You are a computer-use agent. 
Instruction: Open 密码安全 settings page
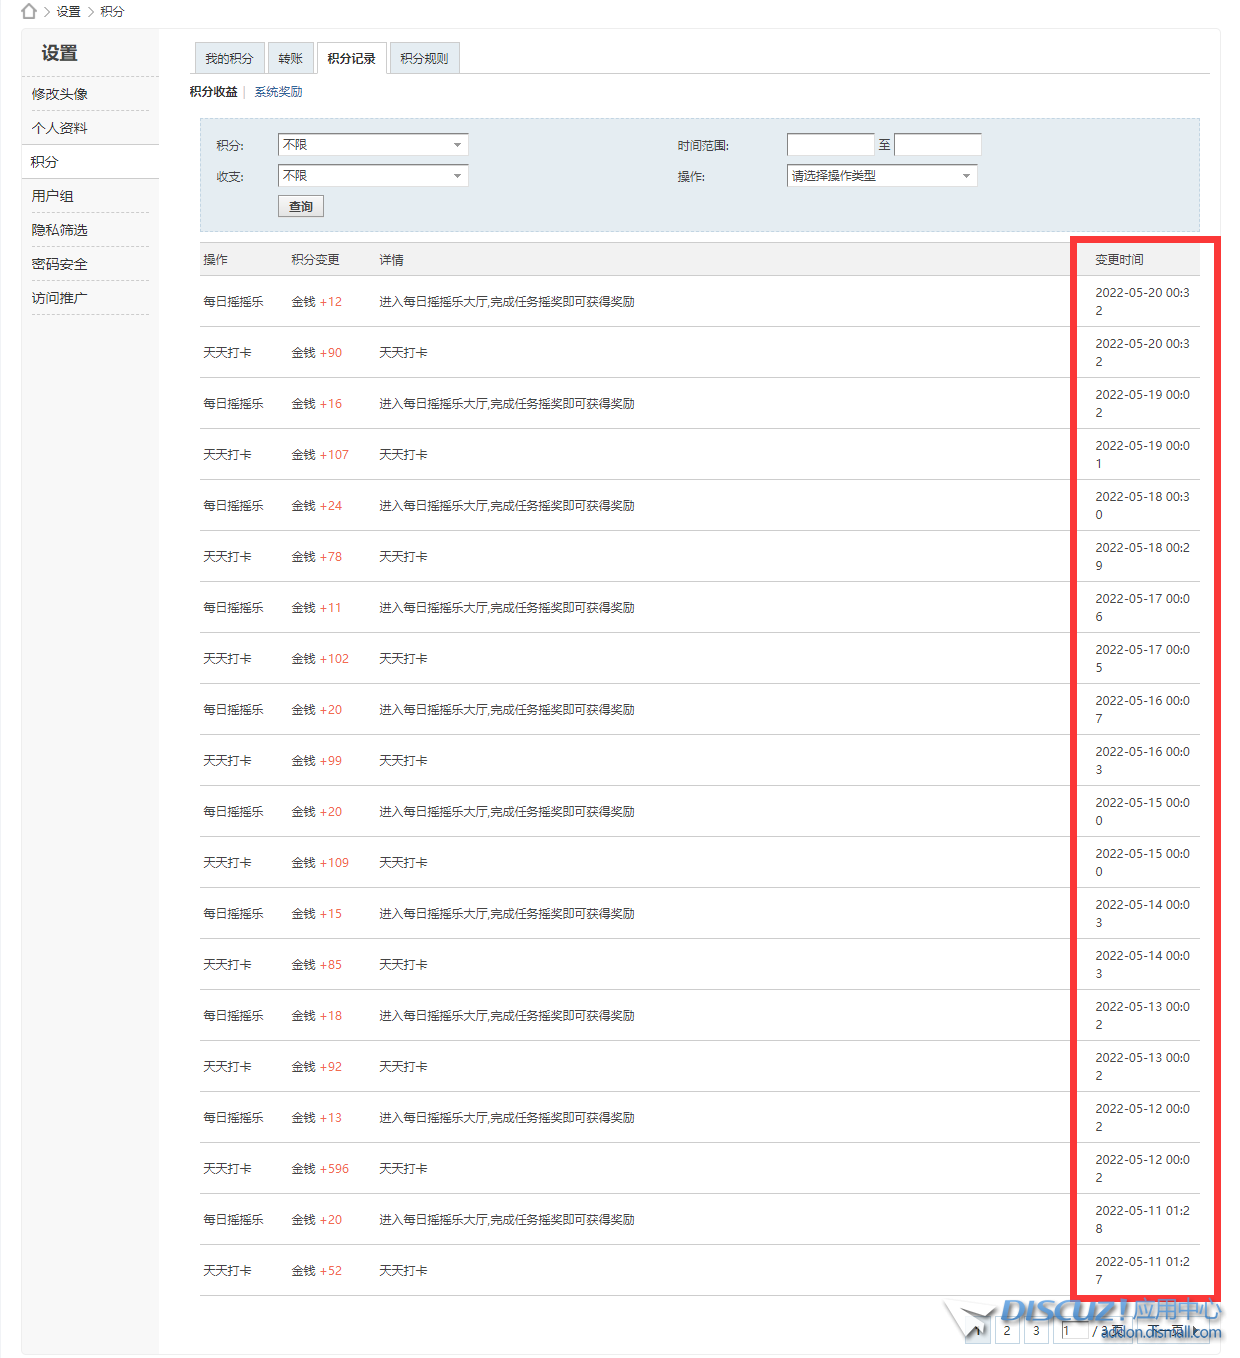point(60,264)
